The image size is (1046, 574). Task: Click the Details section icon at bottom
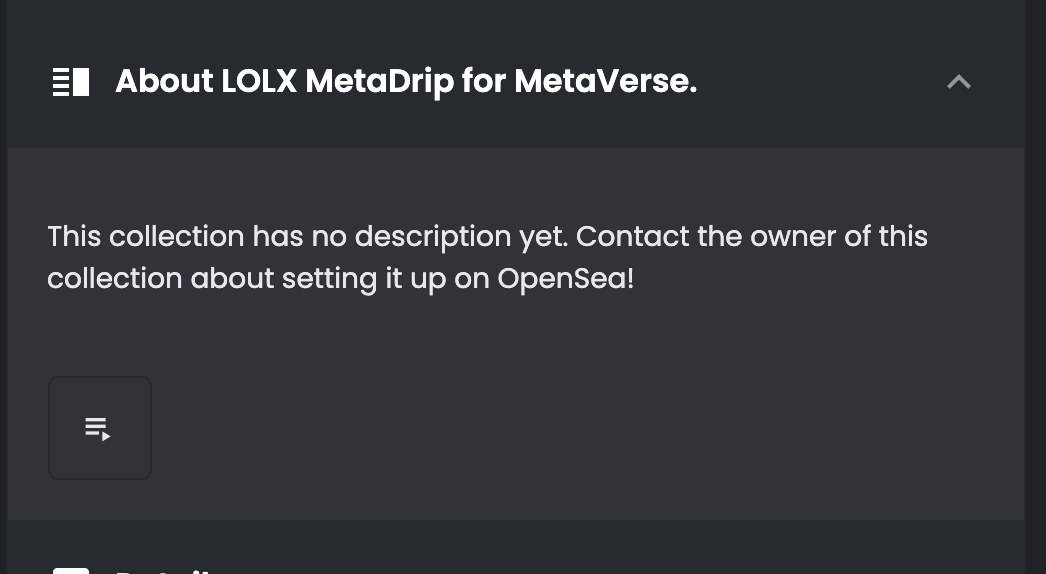click(71, 569)
